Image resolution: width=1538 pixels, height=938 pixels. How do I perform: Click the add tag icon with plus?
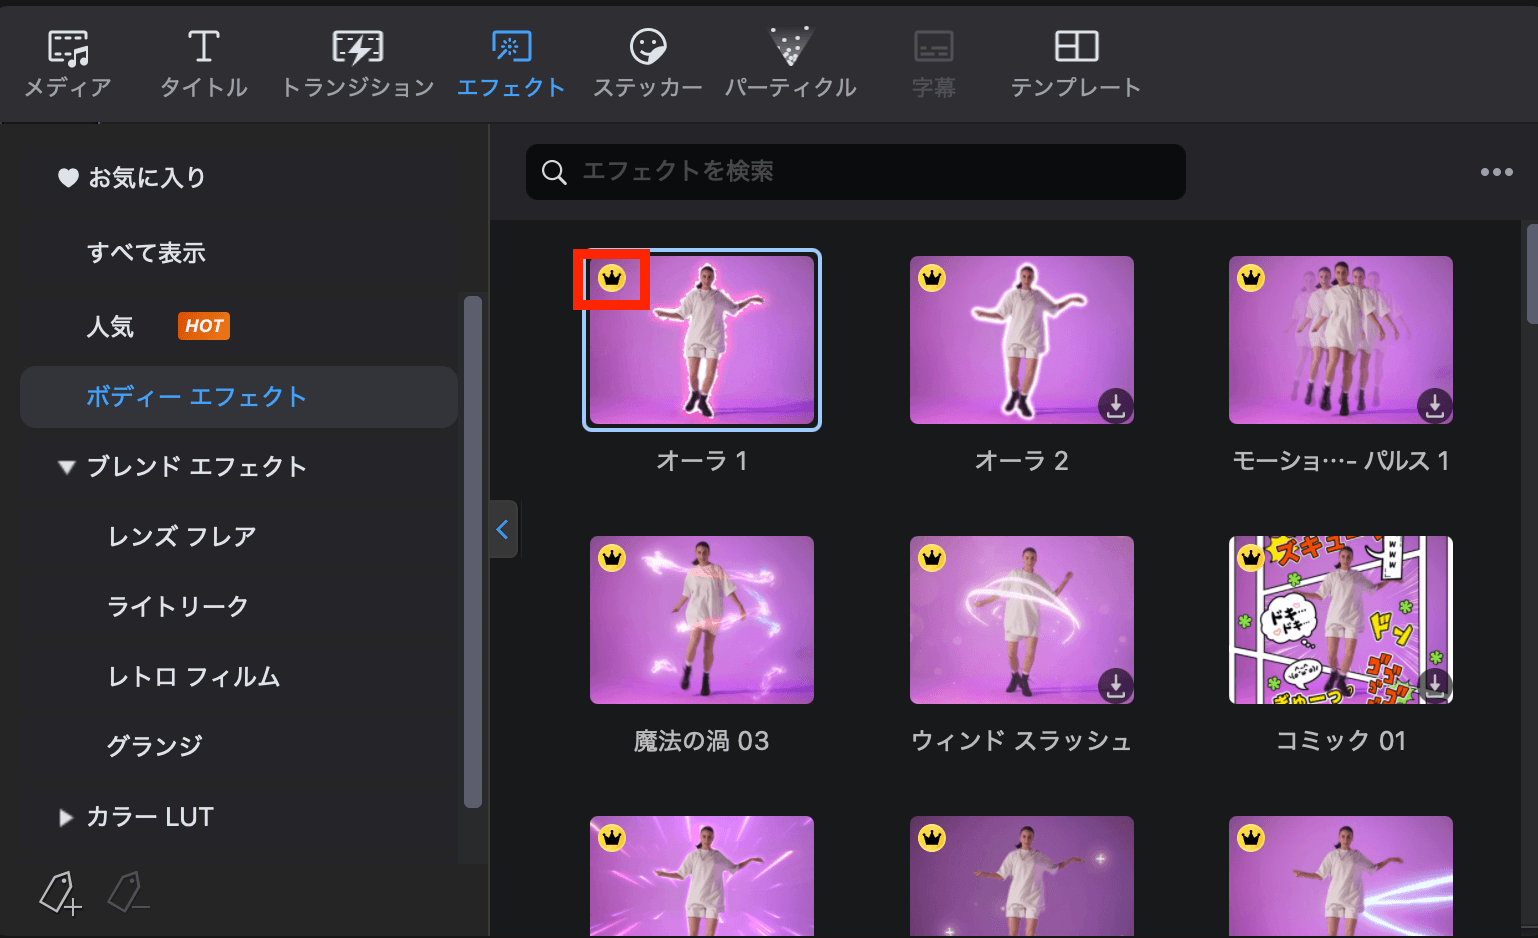60,892
